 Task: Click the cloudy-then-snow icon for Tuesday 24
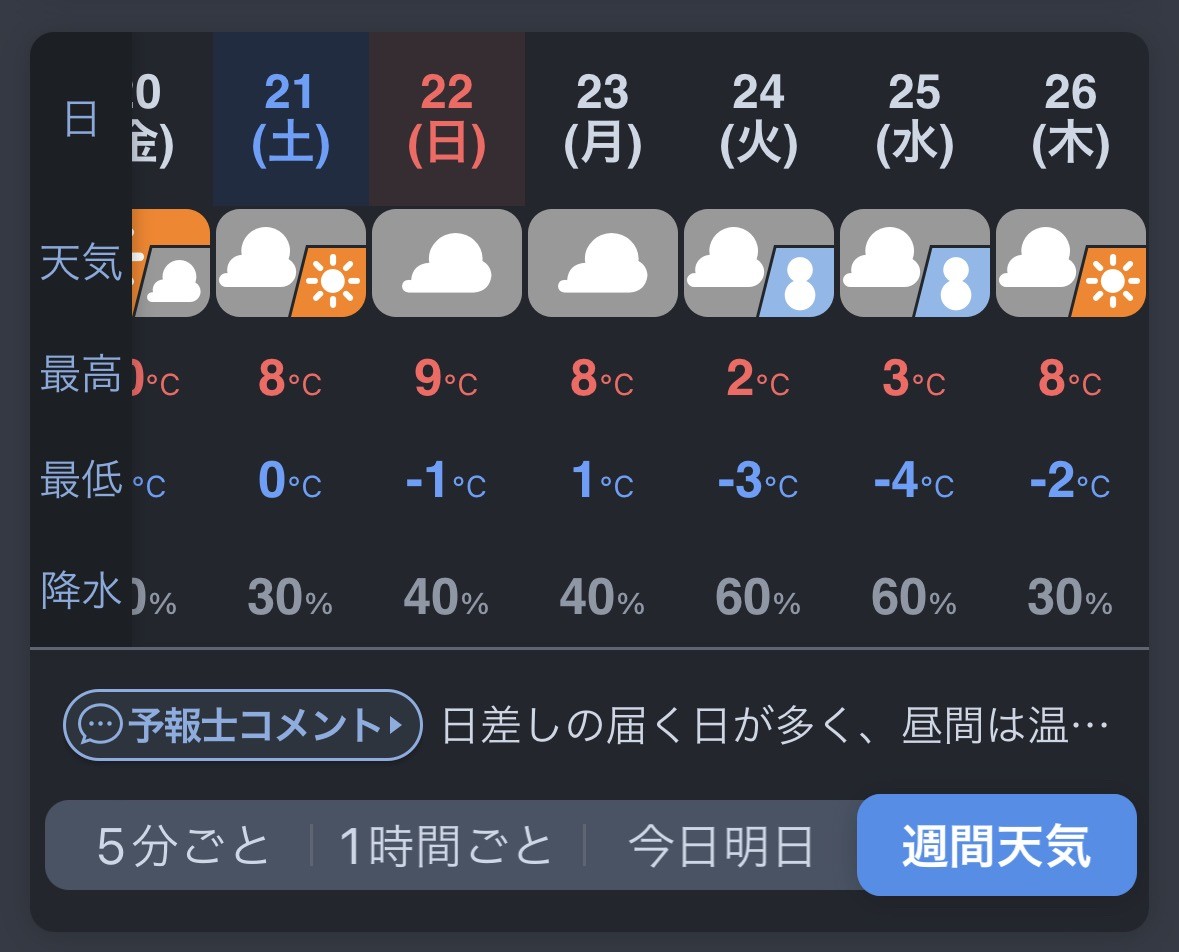click(x=759, y=263)
